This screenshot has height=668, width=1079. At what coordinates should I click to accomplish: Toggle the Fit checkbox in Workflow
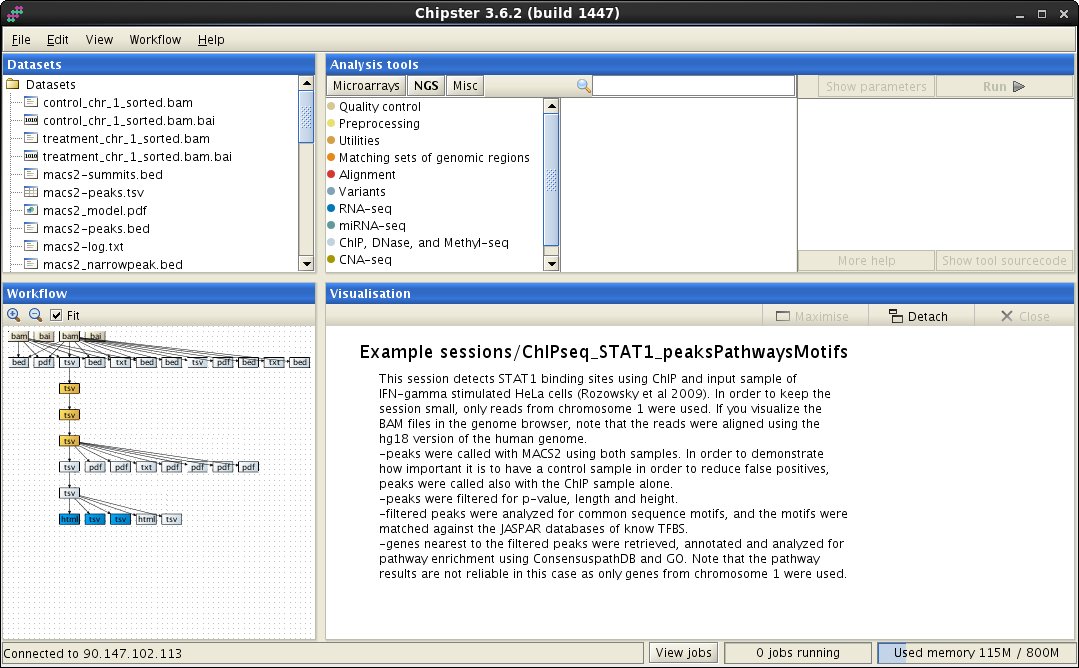tap(57, 315)
